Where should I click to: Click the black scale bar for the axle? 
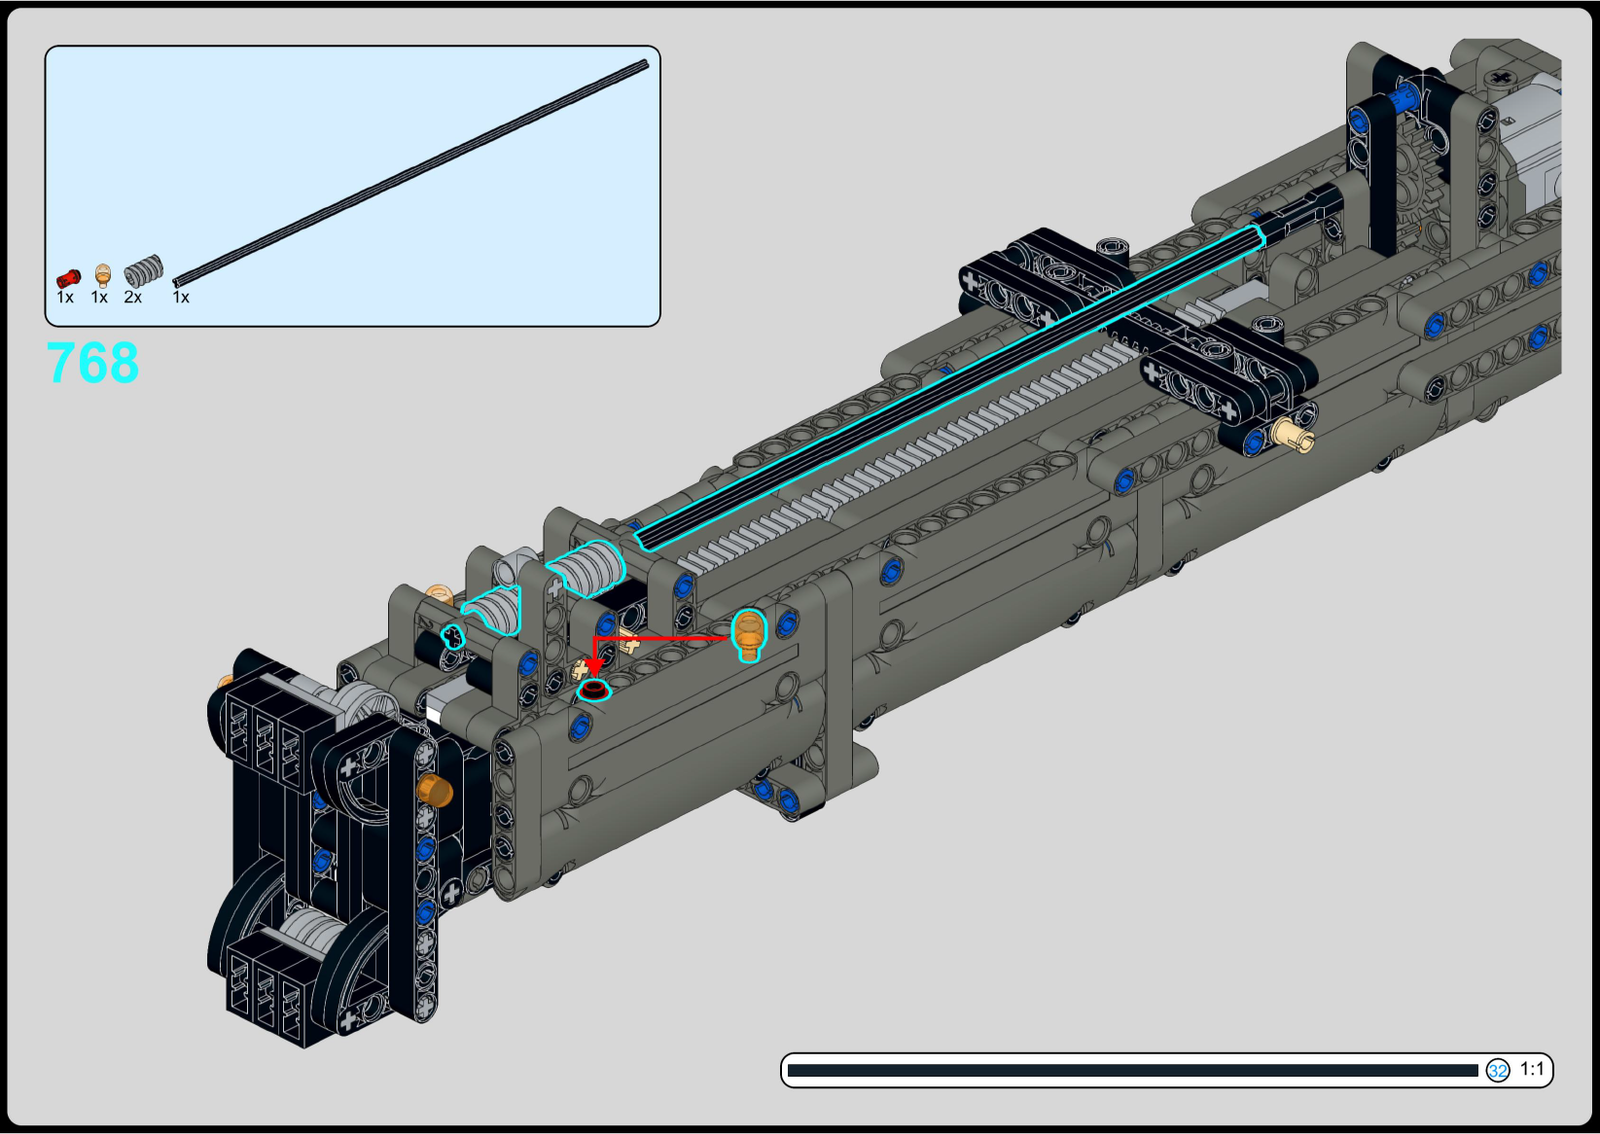click(x=1130, y=1071)
